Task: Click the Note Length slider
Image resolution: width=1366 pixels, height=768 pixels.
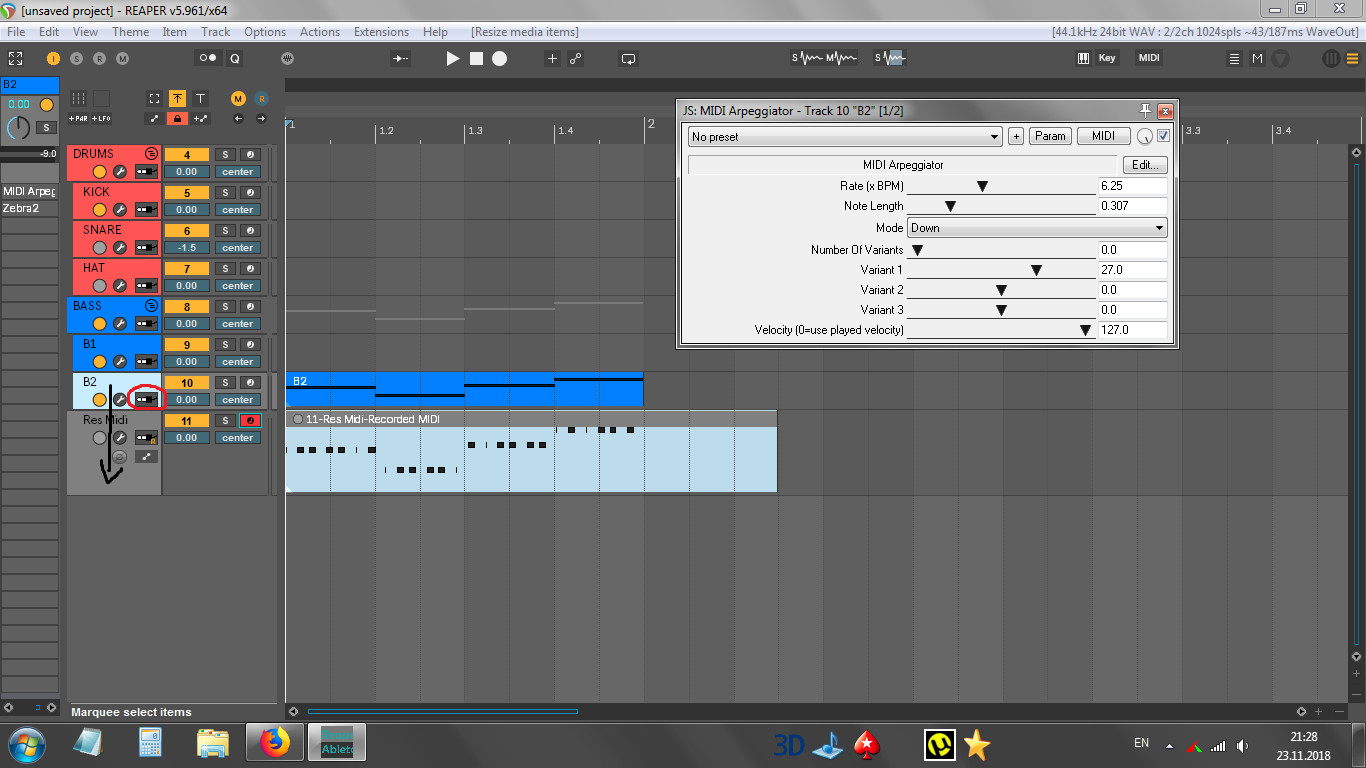Action: 1001,206
